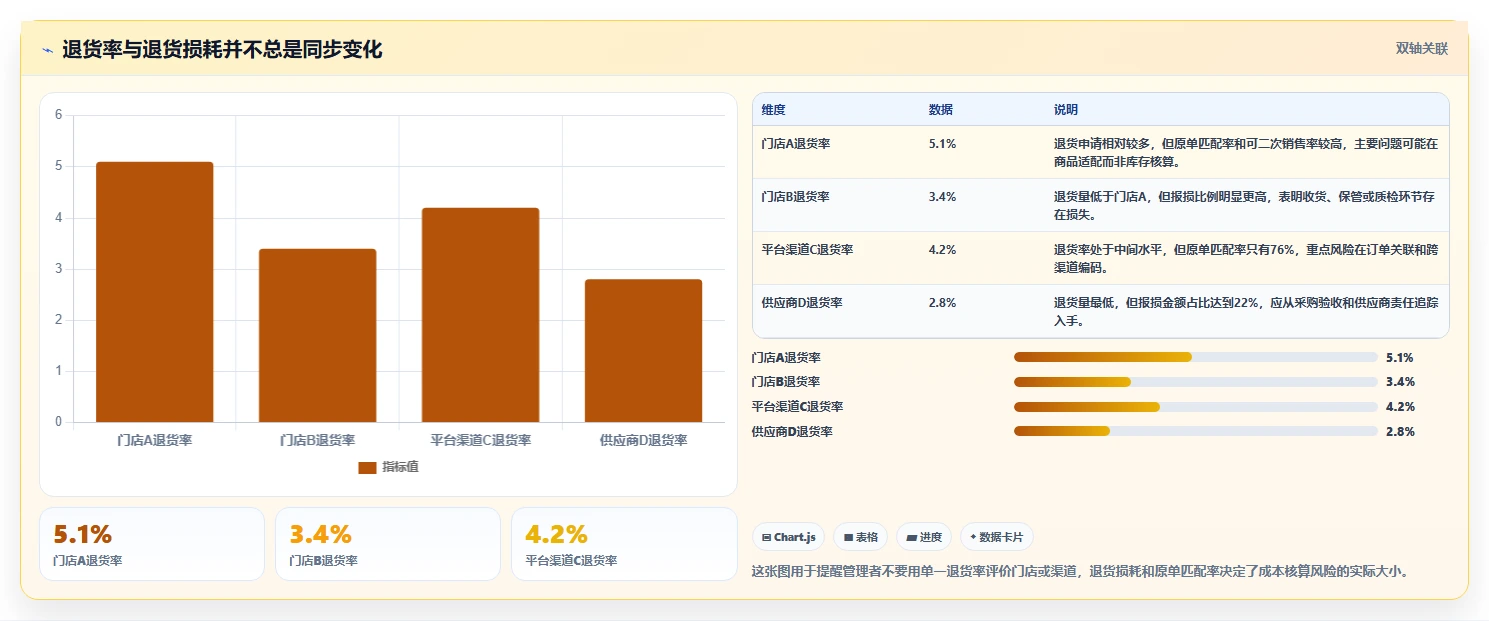The height and width of the screenshot is (621, 1489).
Task: Click the 维度 column header
Action: pyautogui.click(x=773, y=110)
